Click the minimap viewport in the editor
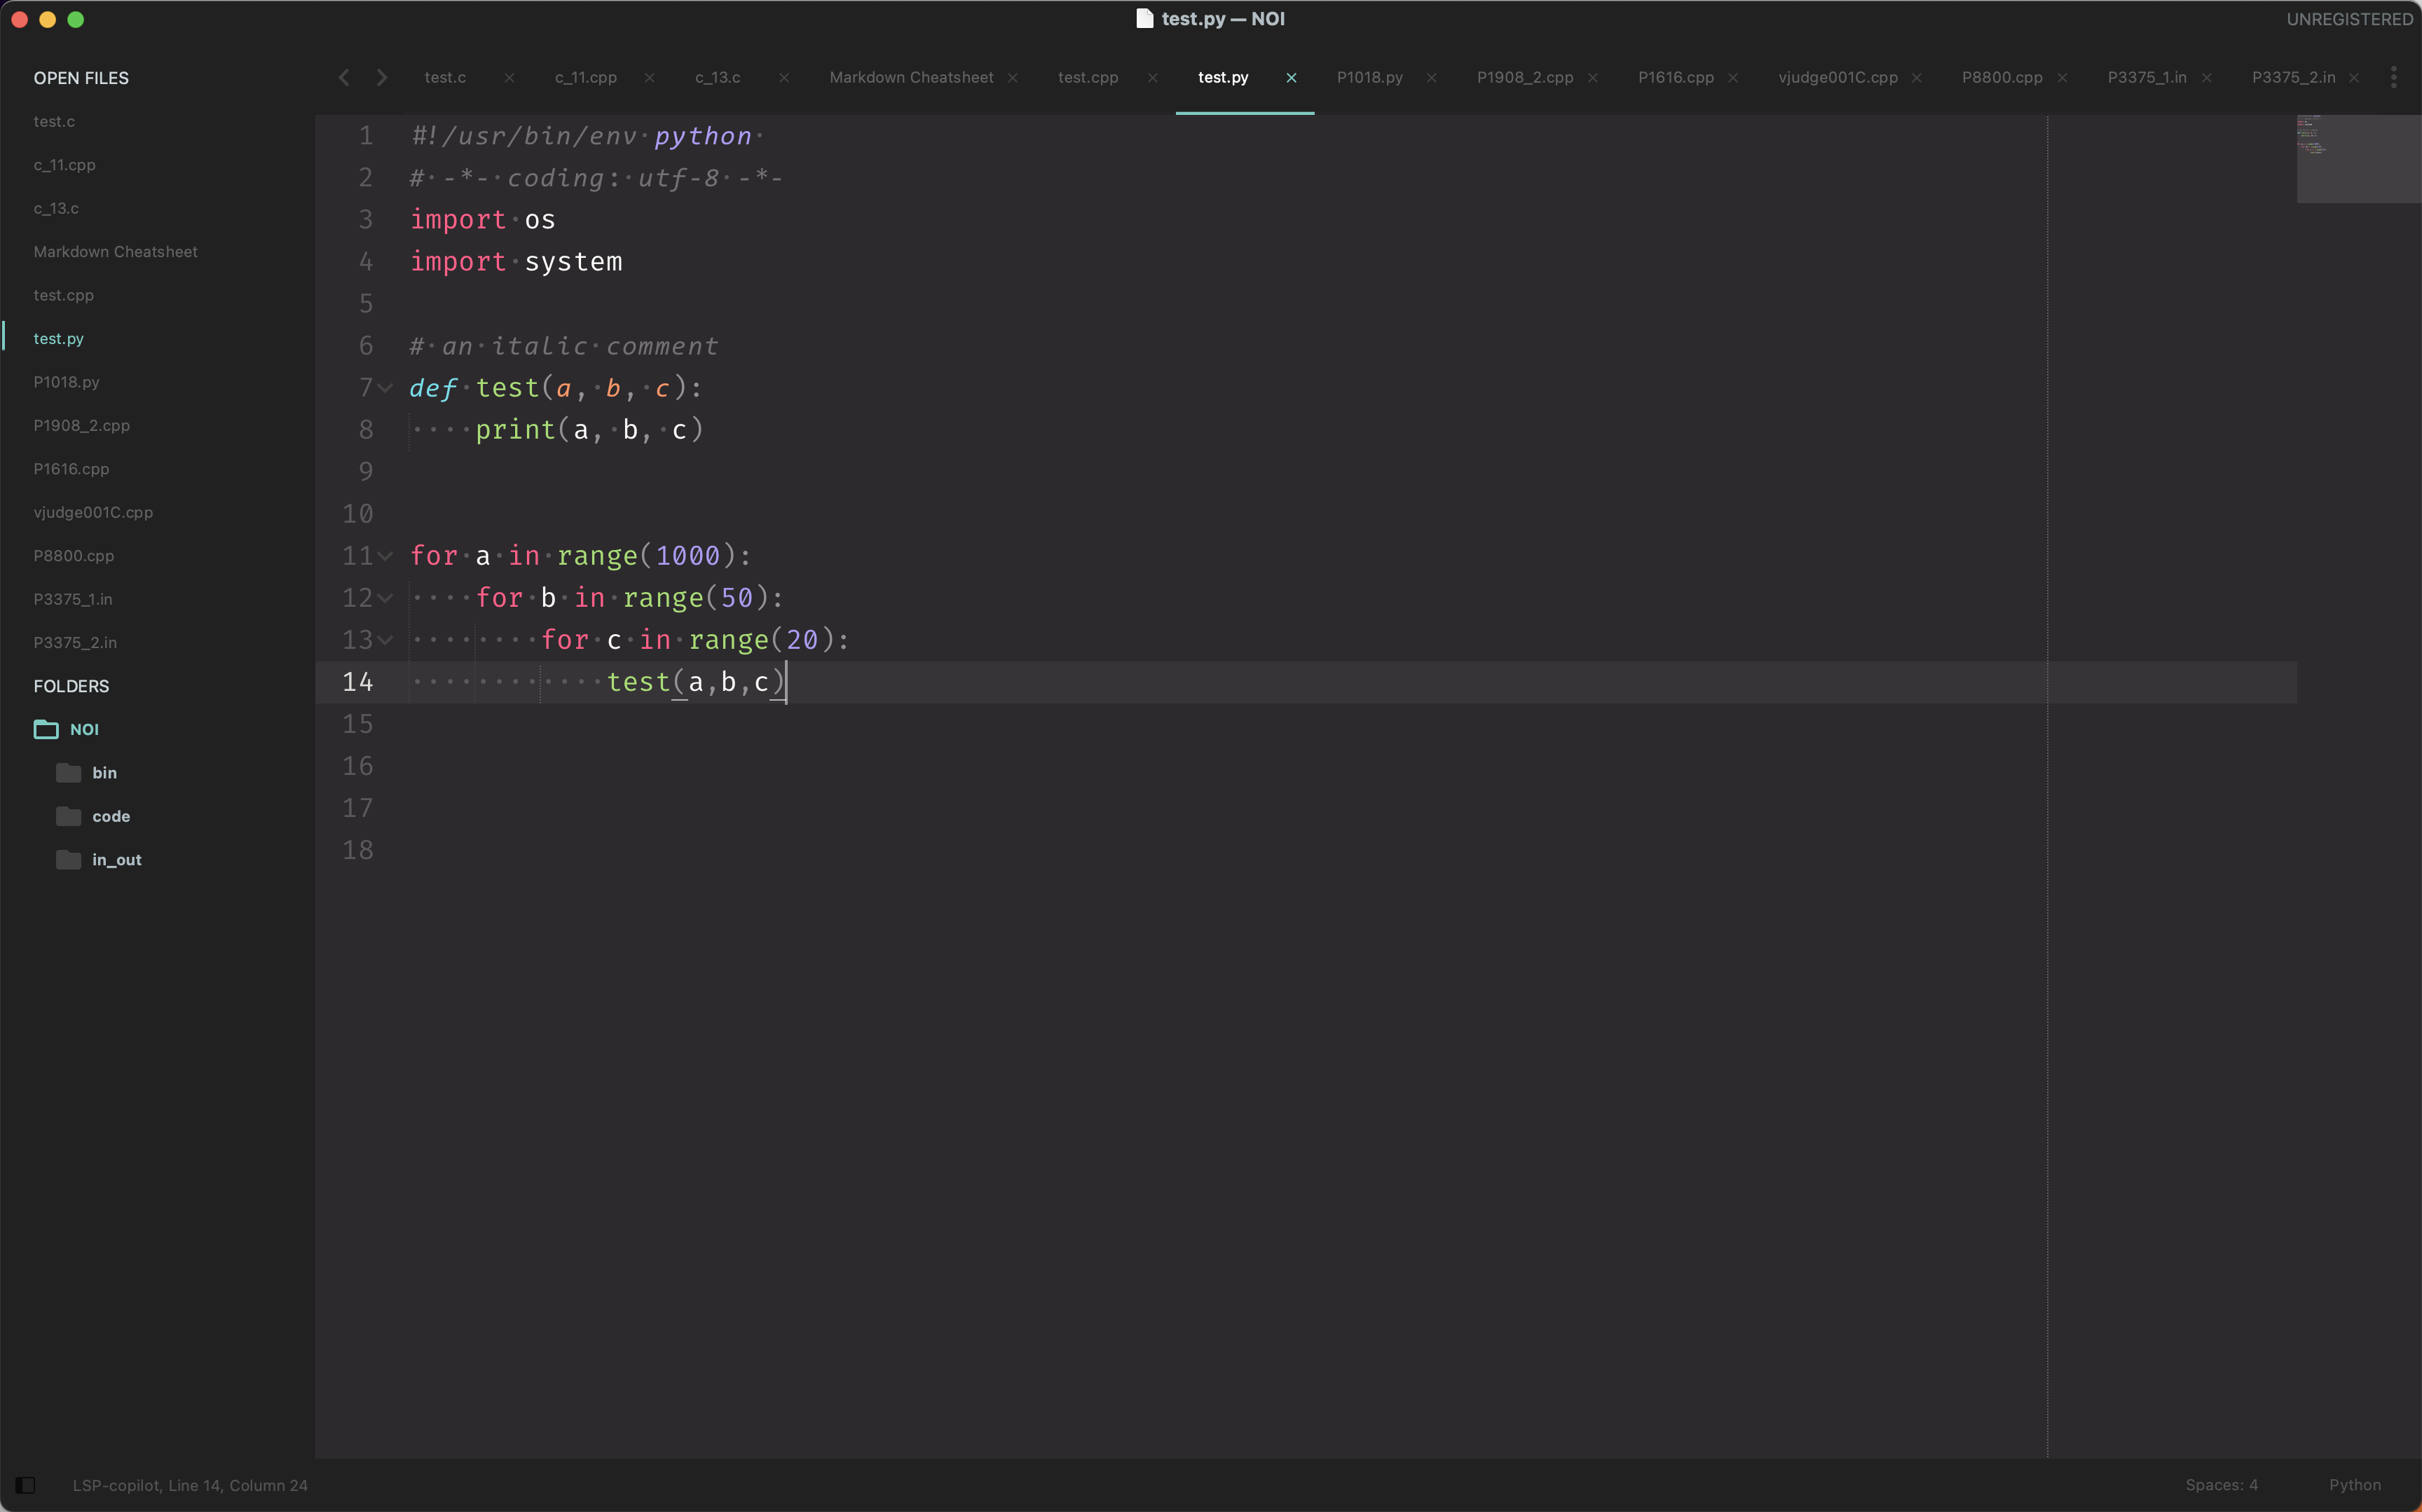Viewport: 2422px width, 1512px height. [2358, 159]
